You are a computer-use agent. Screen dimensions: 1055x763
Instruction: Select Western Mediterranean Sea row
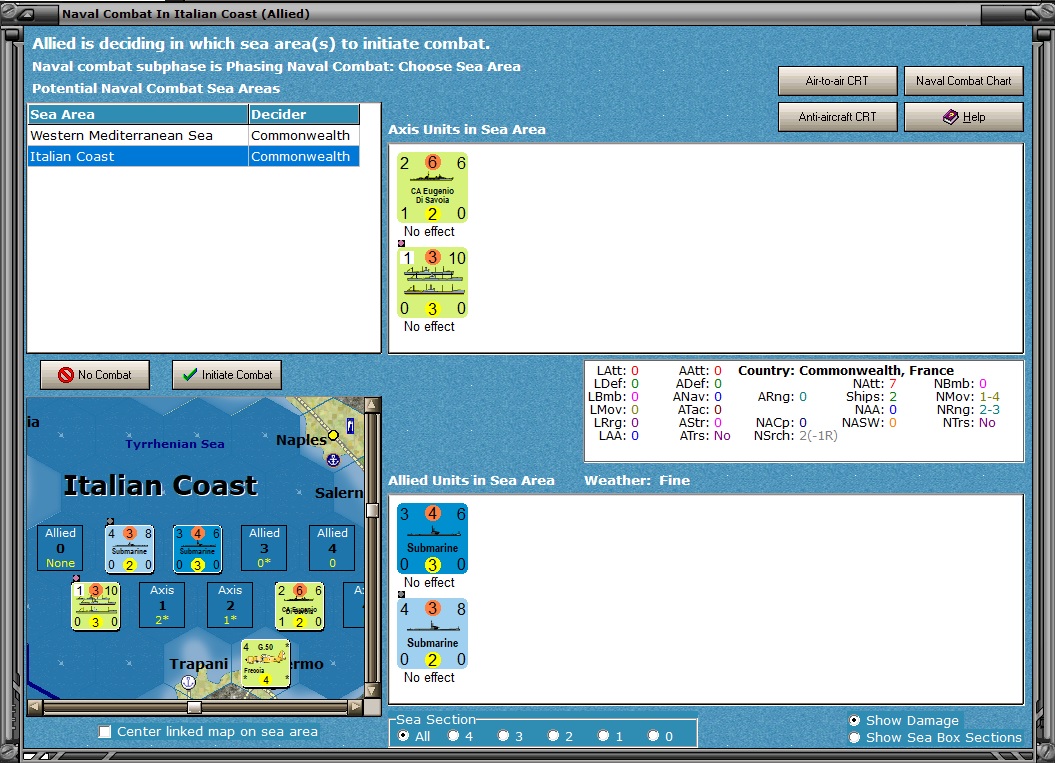point(194,135)
